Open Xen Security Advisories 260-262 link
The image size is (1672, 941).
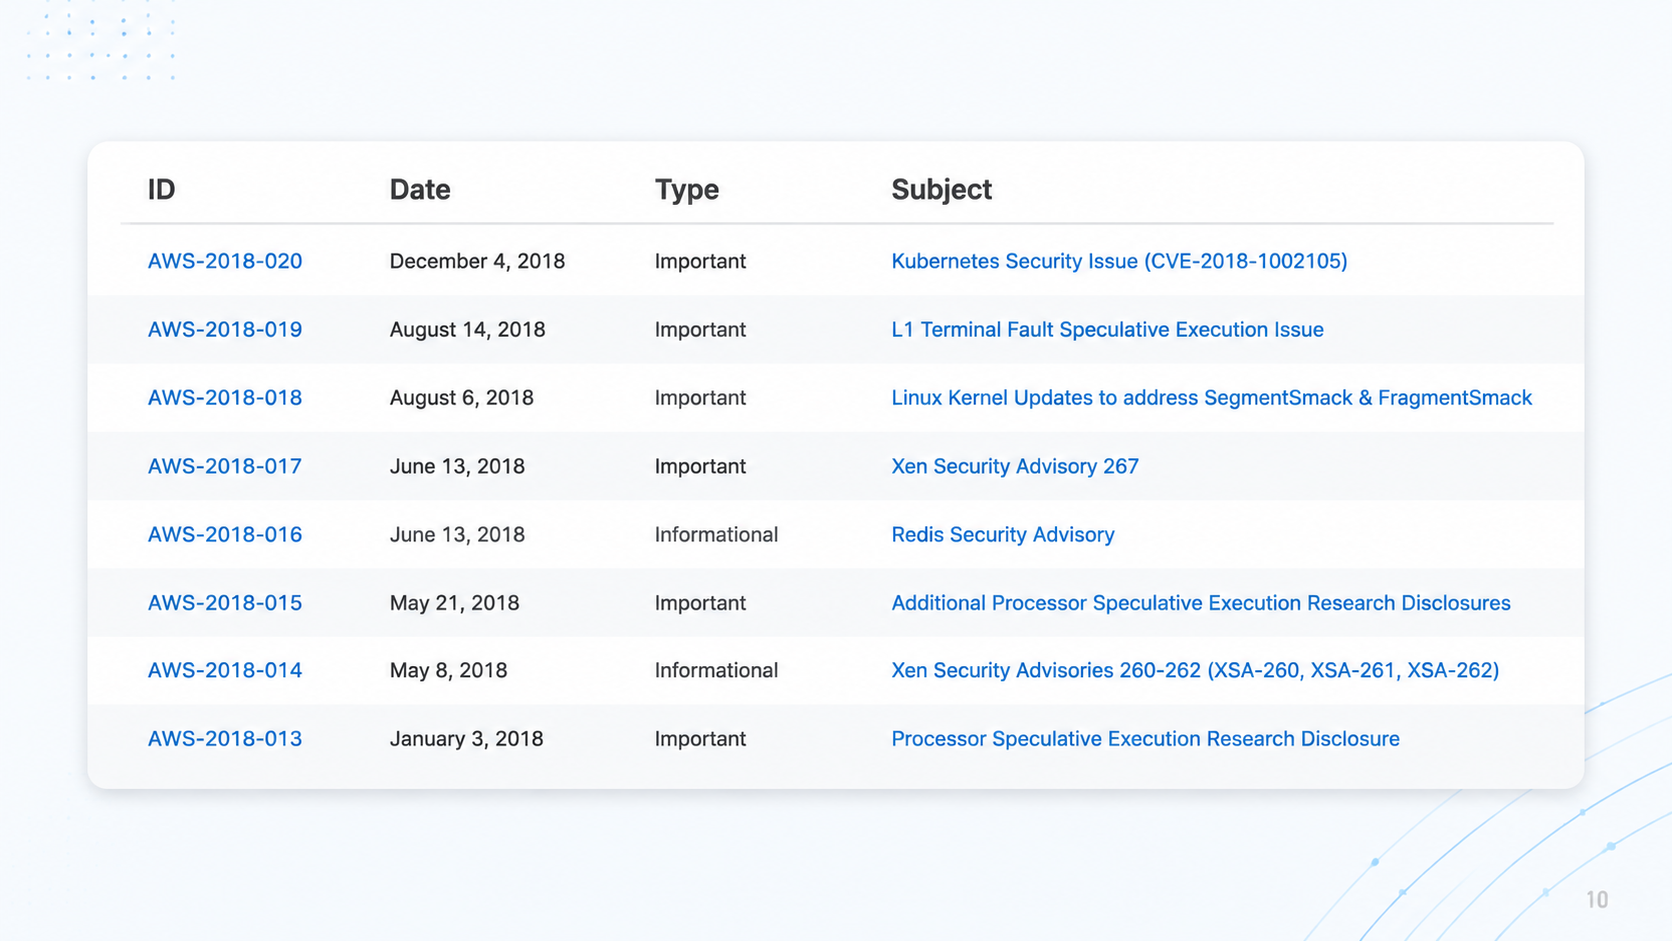1195,670
